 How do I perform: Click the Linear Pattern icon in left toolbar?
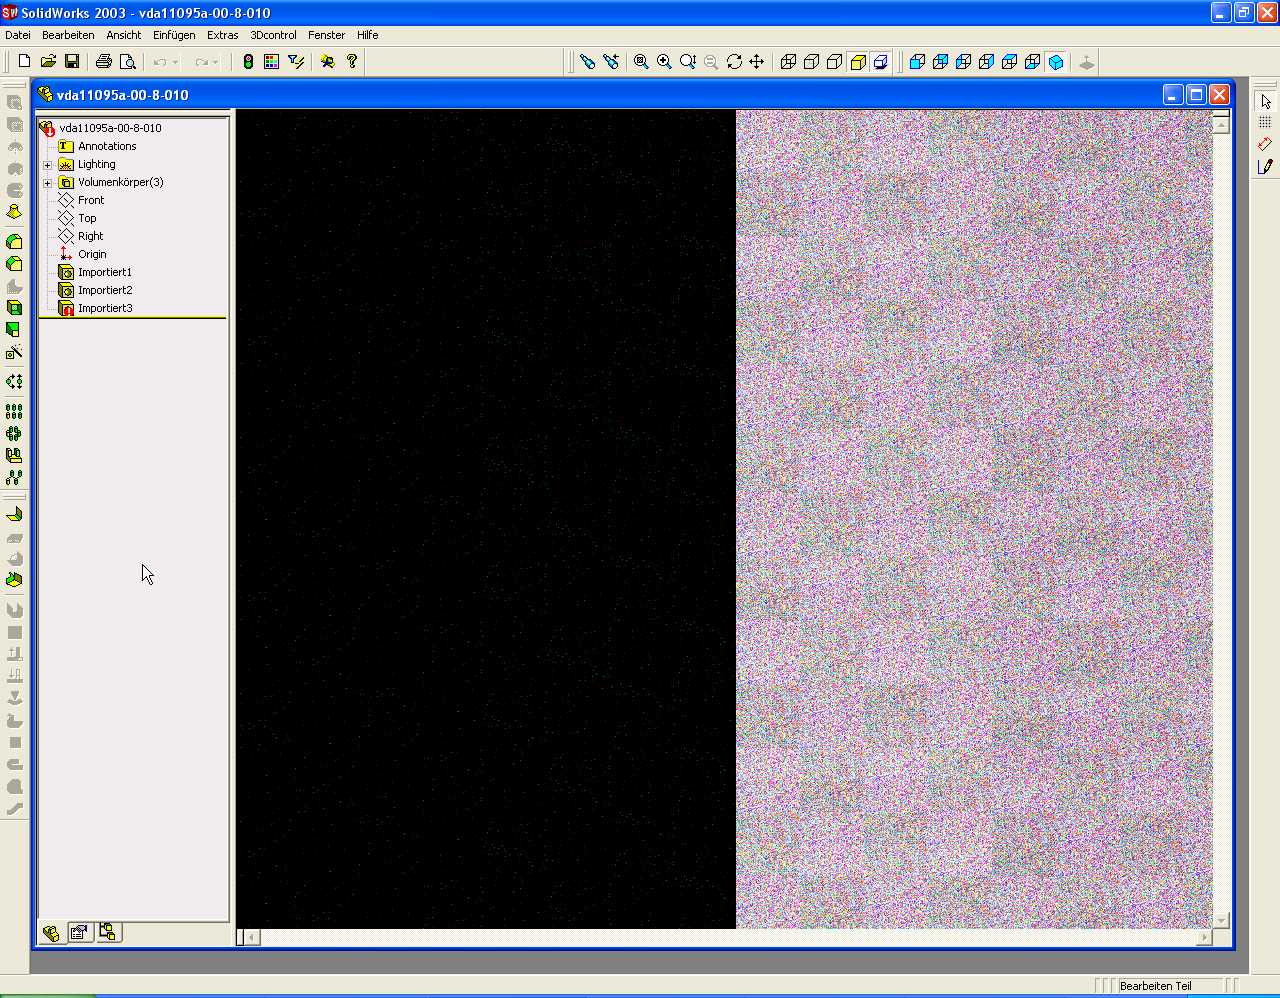click(x=14, y=411)
